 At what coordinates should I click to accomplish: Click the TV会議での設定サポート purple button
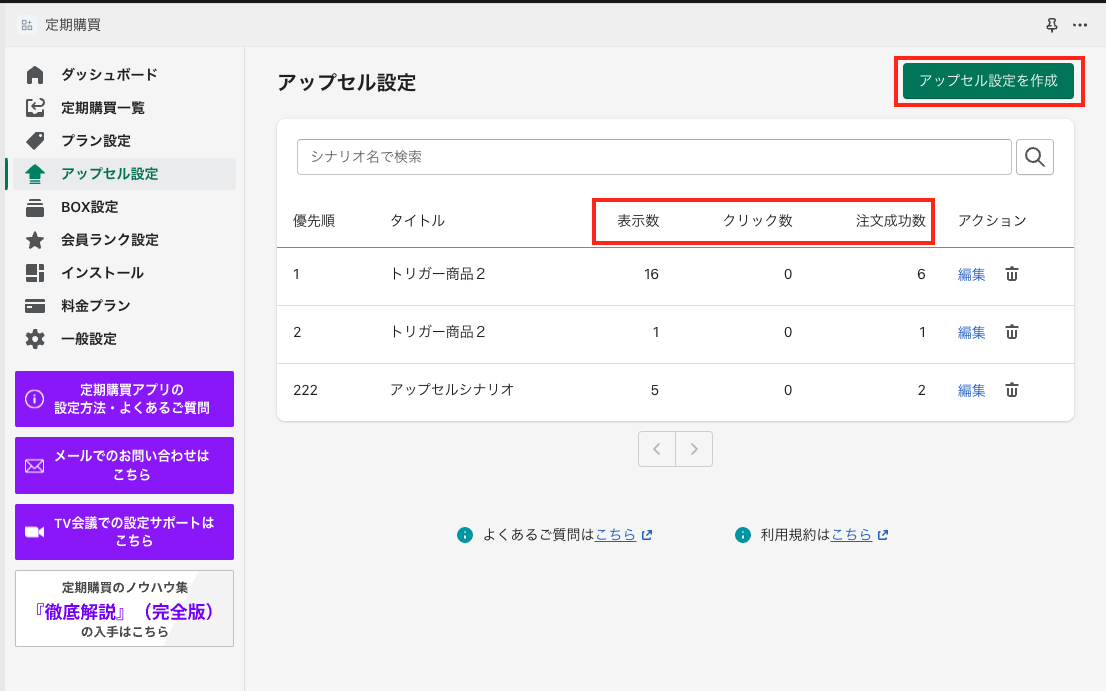tap(125, 532)
